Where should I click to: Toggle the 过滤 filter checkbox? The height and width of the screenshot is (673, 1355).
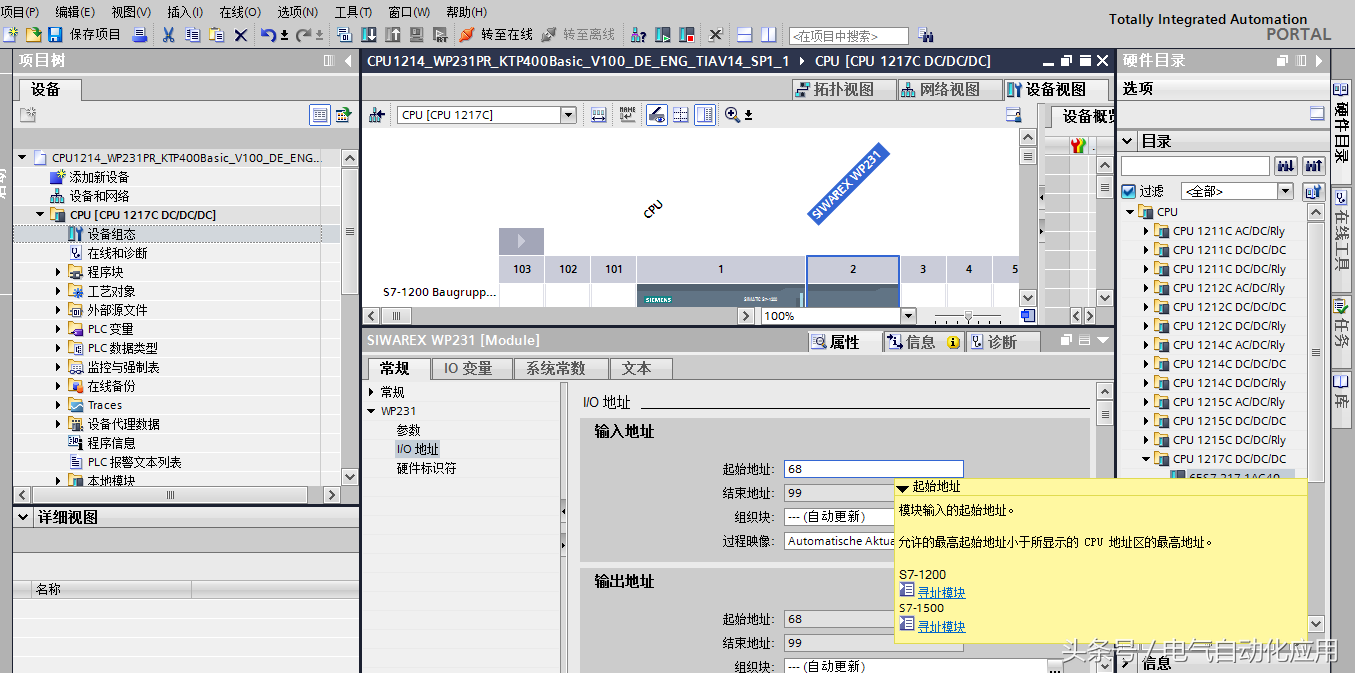point(1129,191)
